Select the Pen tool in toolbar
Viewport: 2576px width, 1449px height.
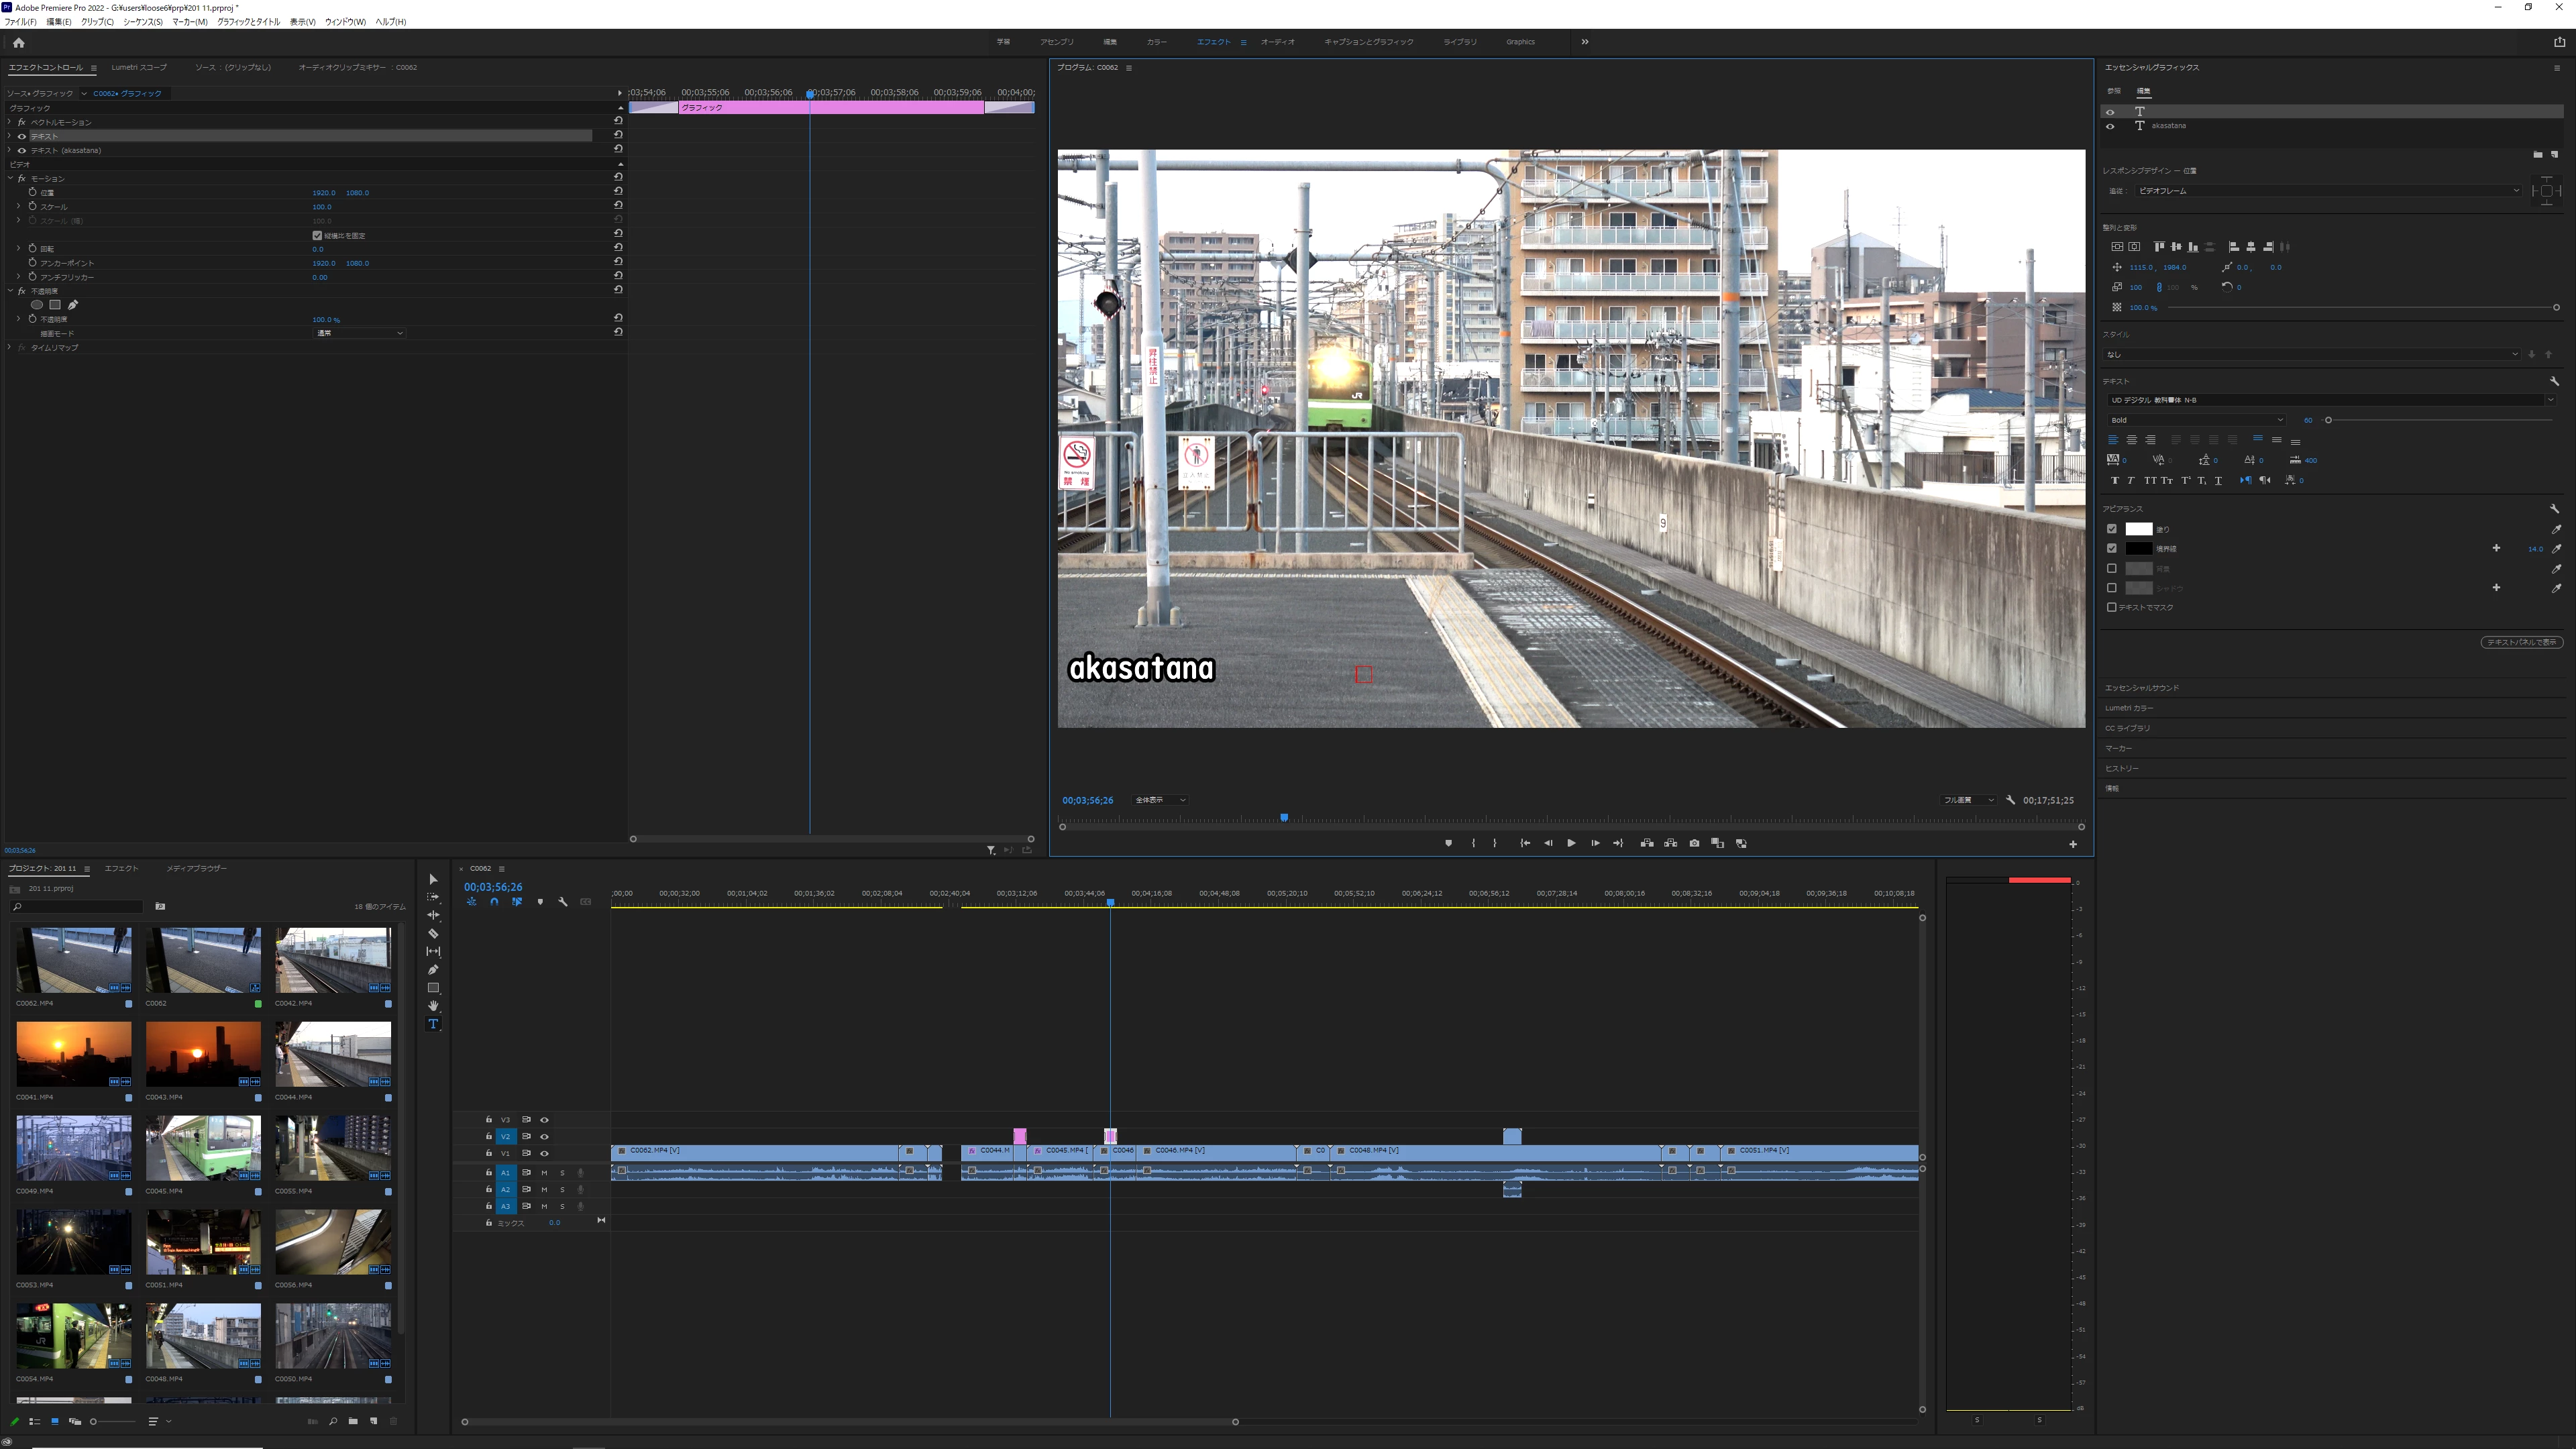click(x=433, y=970)
